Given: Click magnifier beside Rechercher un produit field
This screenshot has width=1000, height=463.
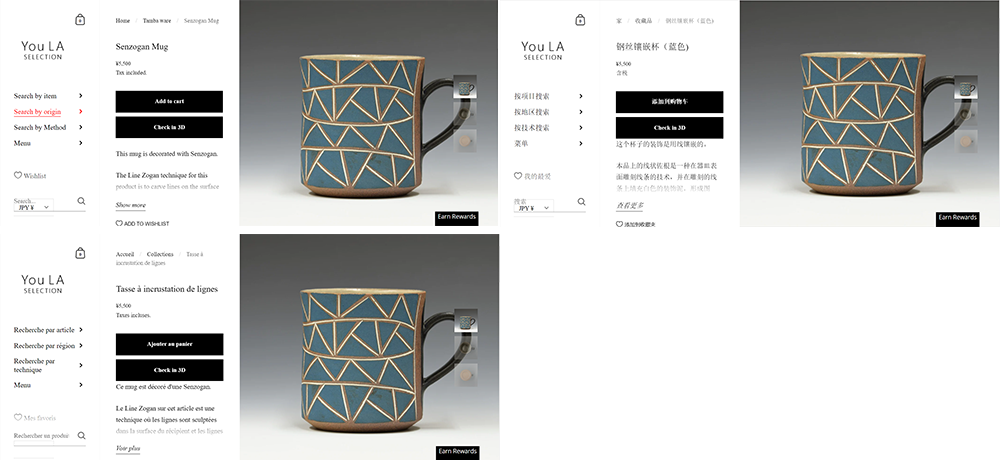Looking at the screenshot, I should coord(82,436).
